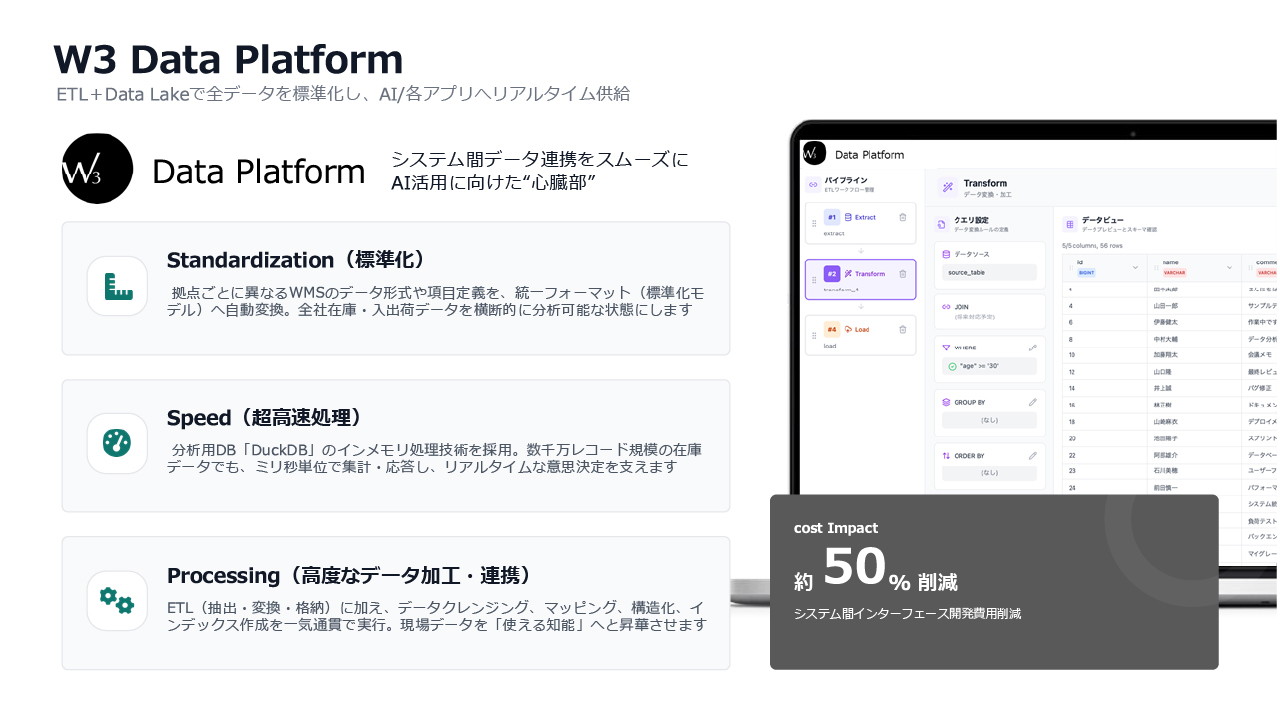Viewport: 1280px width, 701px height.
Task: Grab the drag handle of the Extract step
Action: (814, 223)
